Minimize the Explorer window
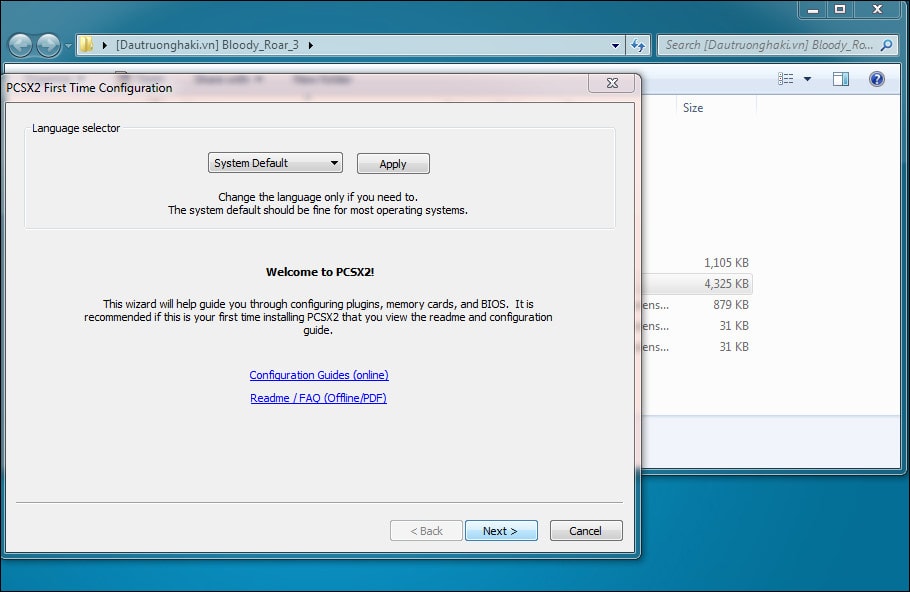The image size is (910, 592). pos(812,10)
